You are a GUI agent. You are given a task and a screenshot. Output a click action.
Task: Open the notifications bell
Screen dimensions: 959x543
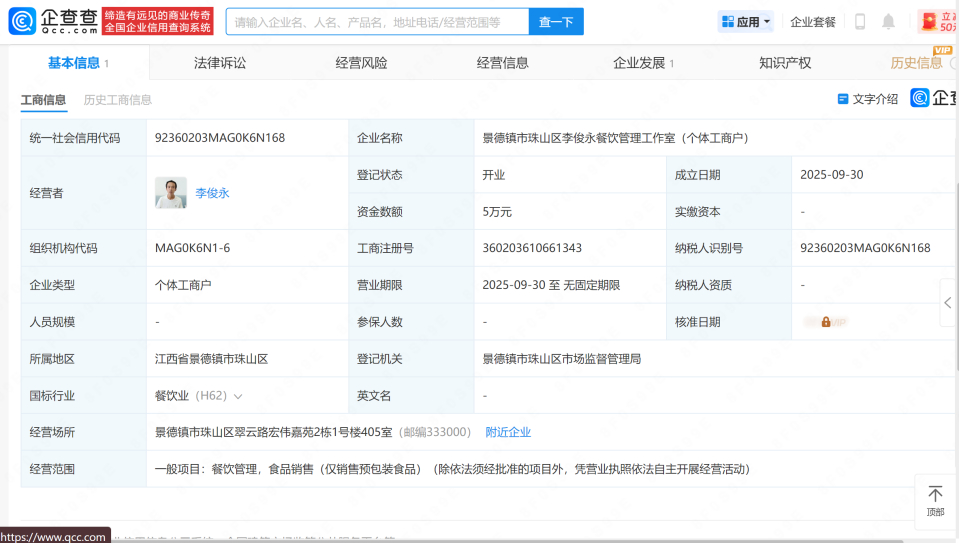pos(888,22)
